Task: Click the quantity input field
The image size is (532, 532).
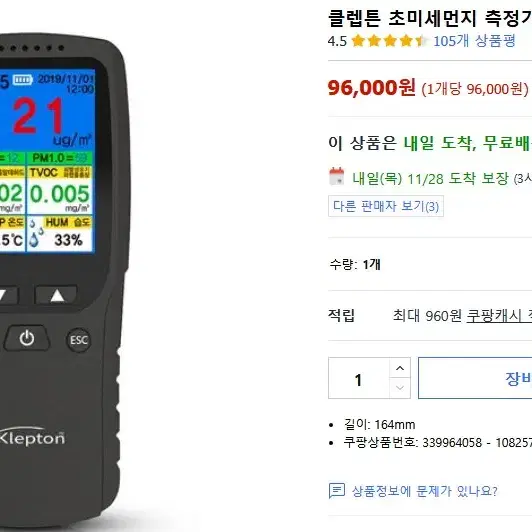Action: pos(359,378)
